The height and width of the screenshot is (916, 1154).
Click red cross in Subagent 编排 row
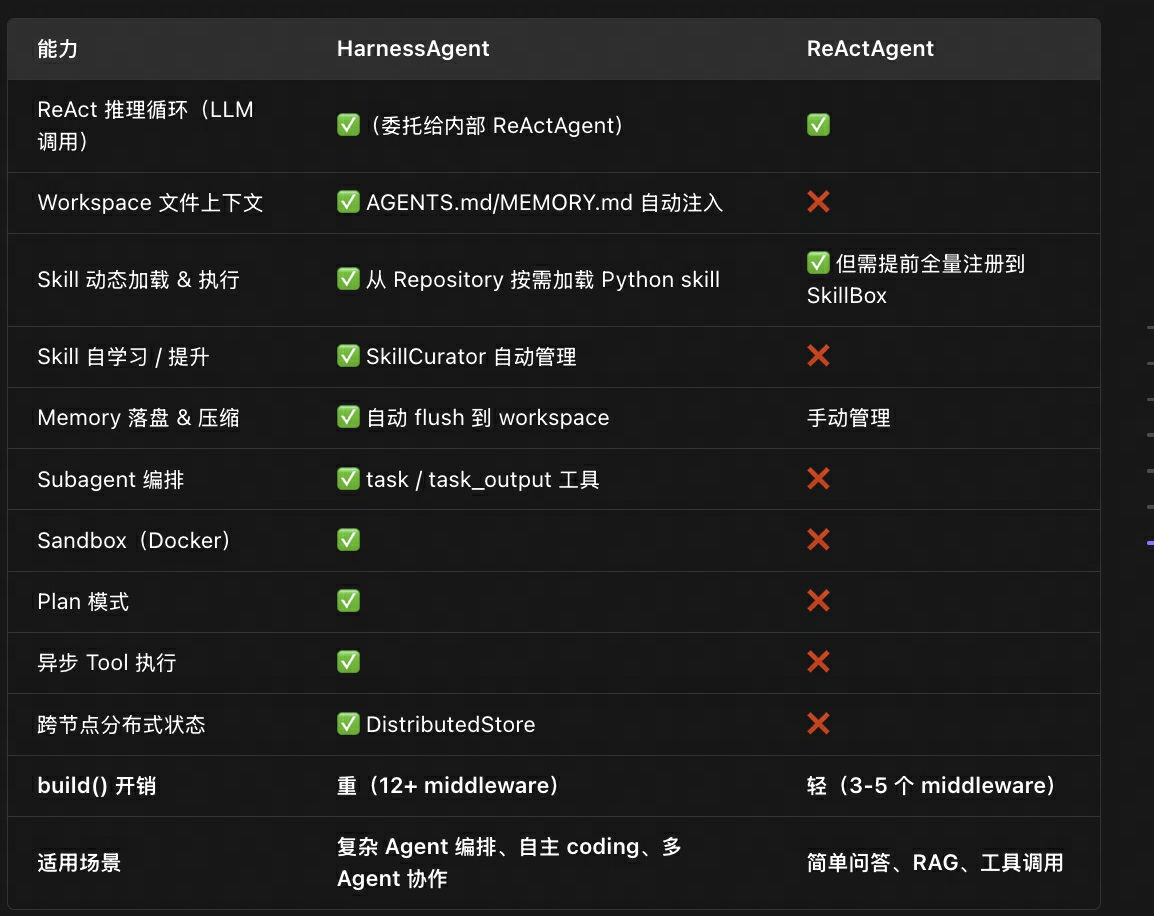click(818, 478)
